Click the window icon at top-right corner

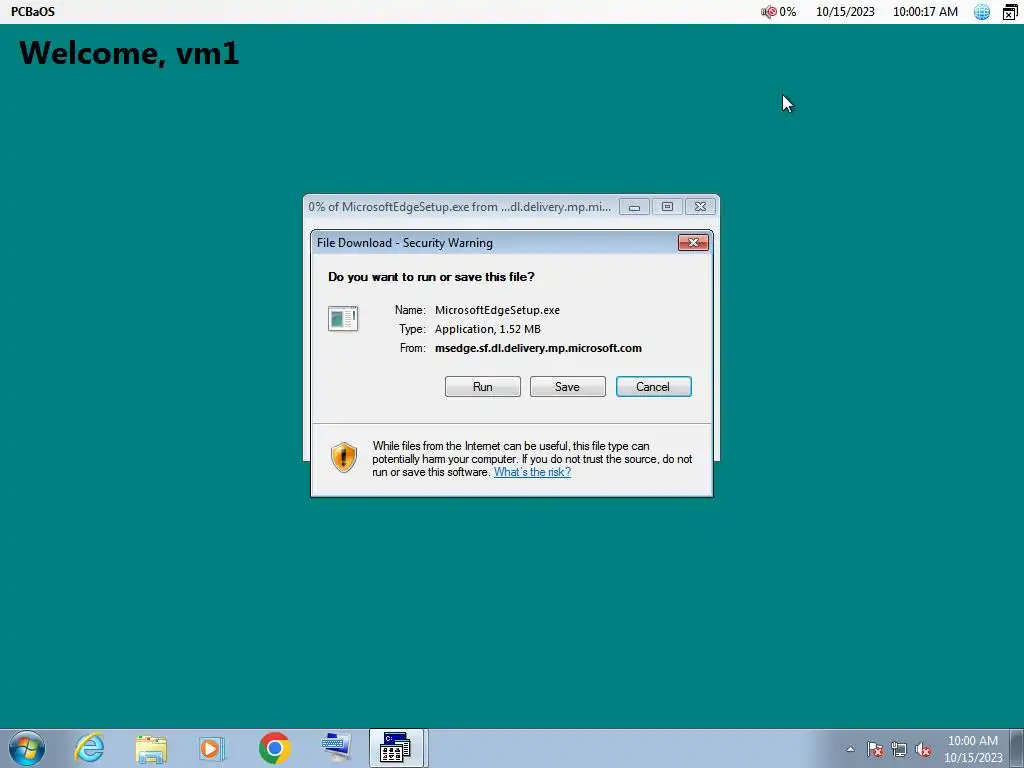pyautogui.click(x=1010, y=12)
